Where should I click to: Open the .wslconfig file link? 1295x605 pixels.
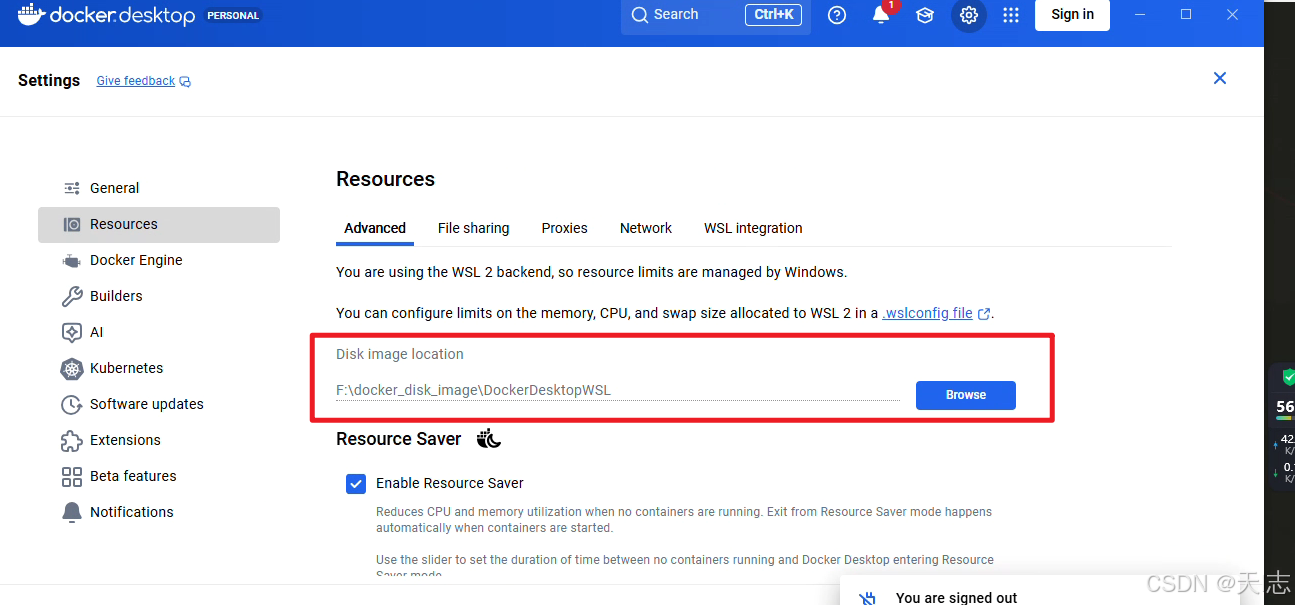point(928,312)
